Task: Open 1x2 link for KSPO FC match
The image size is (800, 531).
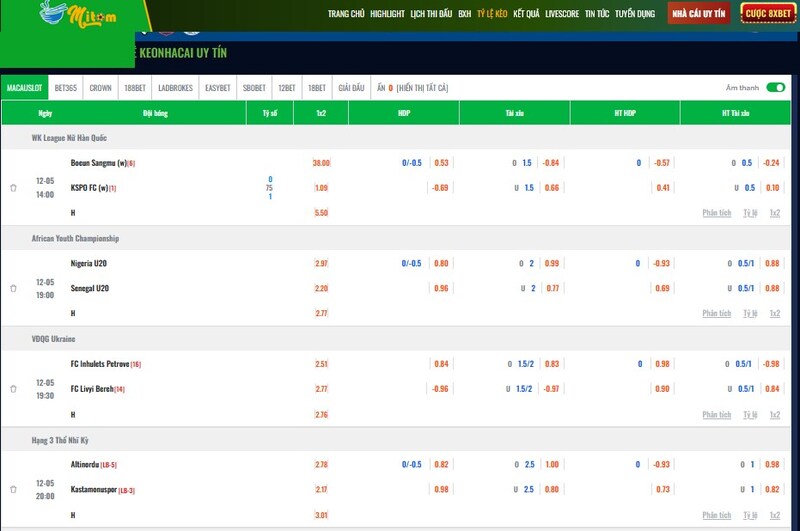Action: coord(774,213)
